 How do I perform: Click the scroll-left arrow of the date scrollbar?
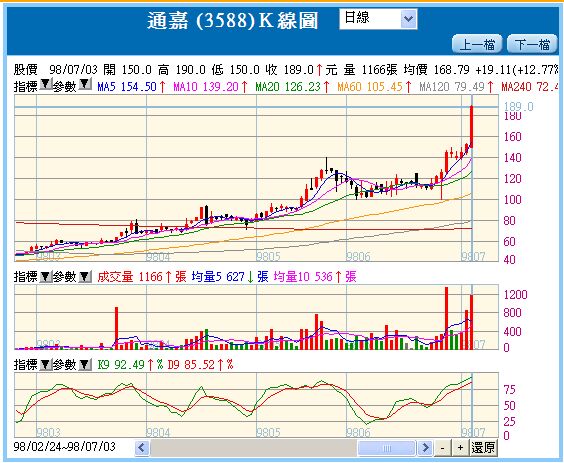[142, 448]
